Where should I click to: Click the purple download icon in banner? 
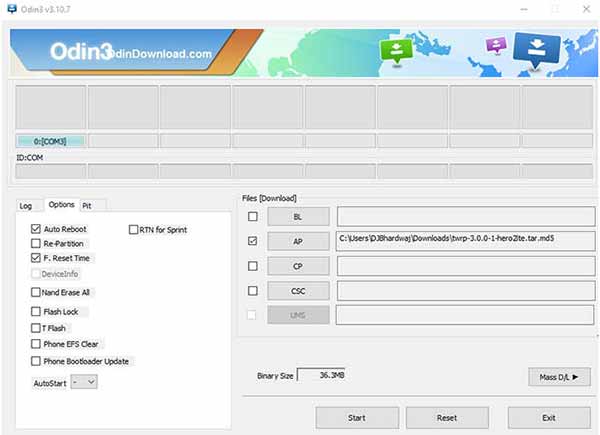pos(496,44)
